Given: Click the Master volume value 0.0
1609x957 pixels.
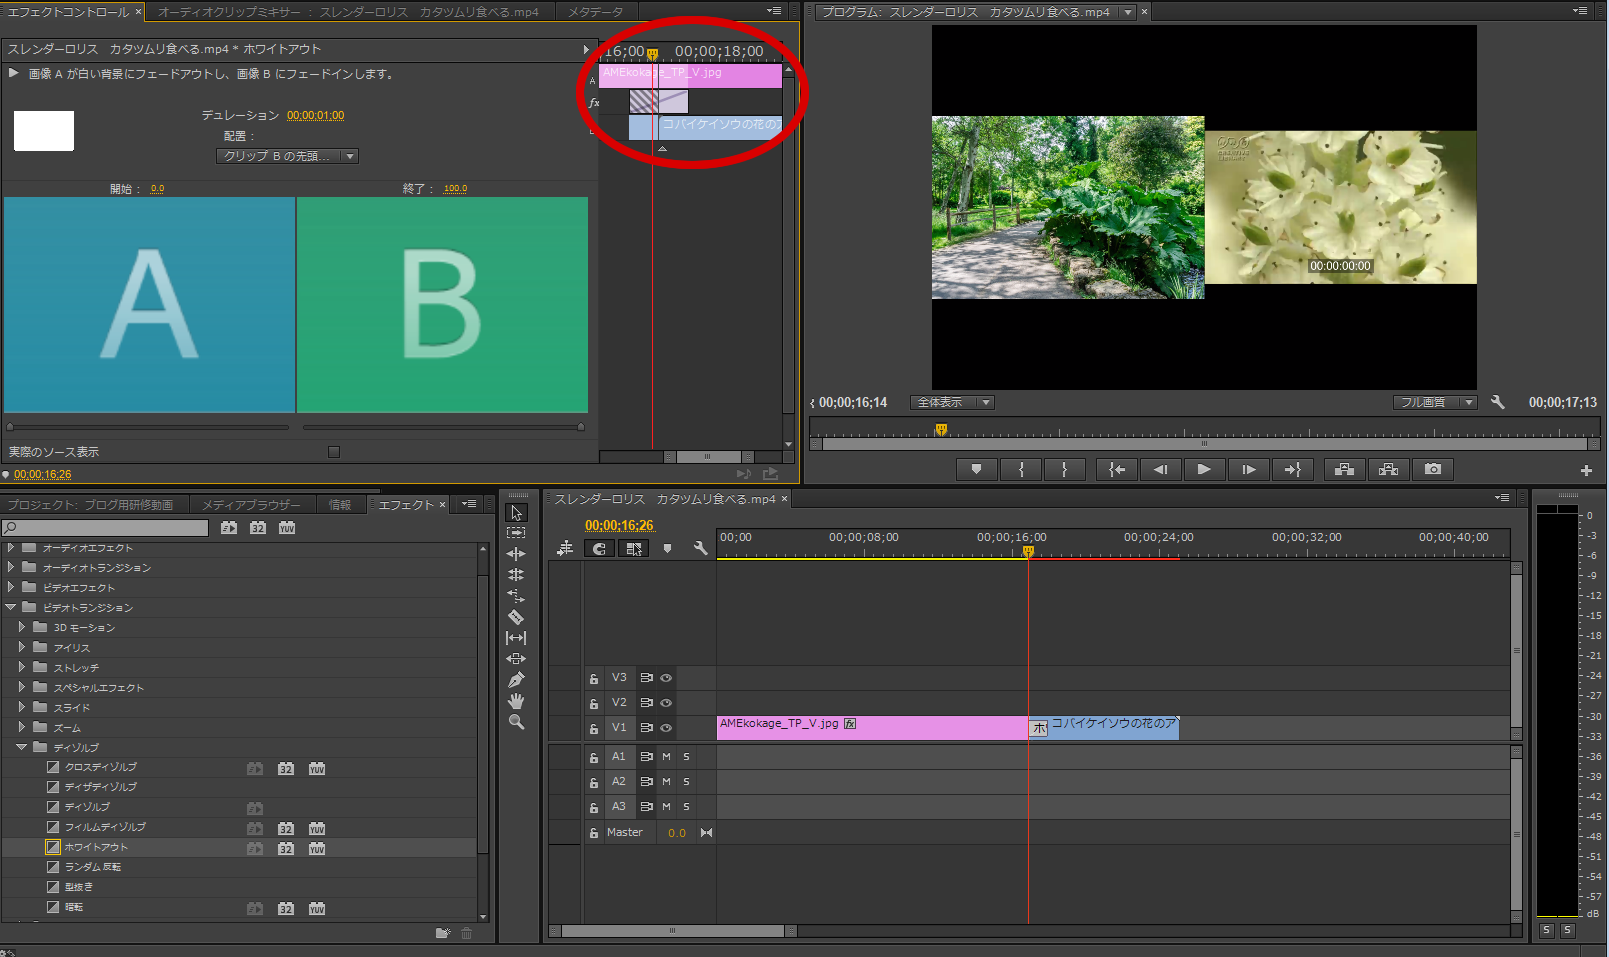Looking at the screenshot, I should tap(677, 833).
